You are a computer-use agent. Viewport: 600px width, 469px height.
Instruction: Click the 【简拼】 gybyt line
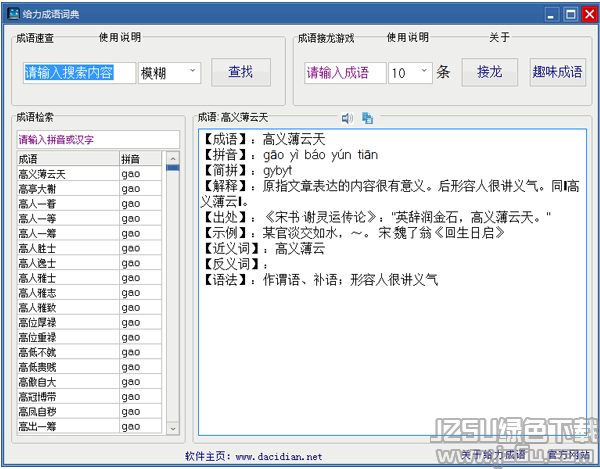247,171
